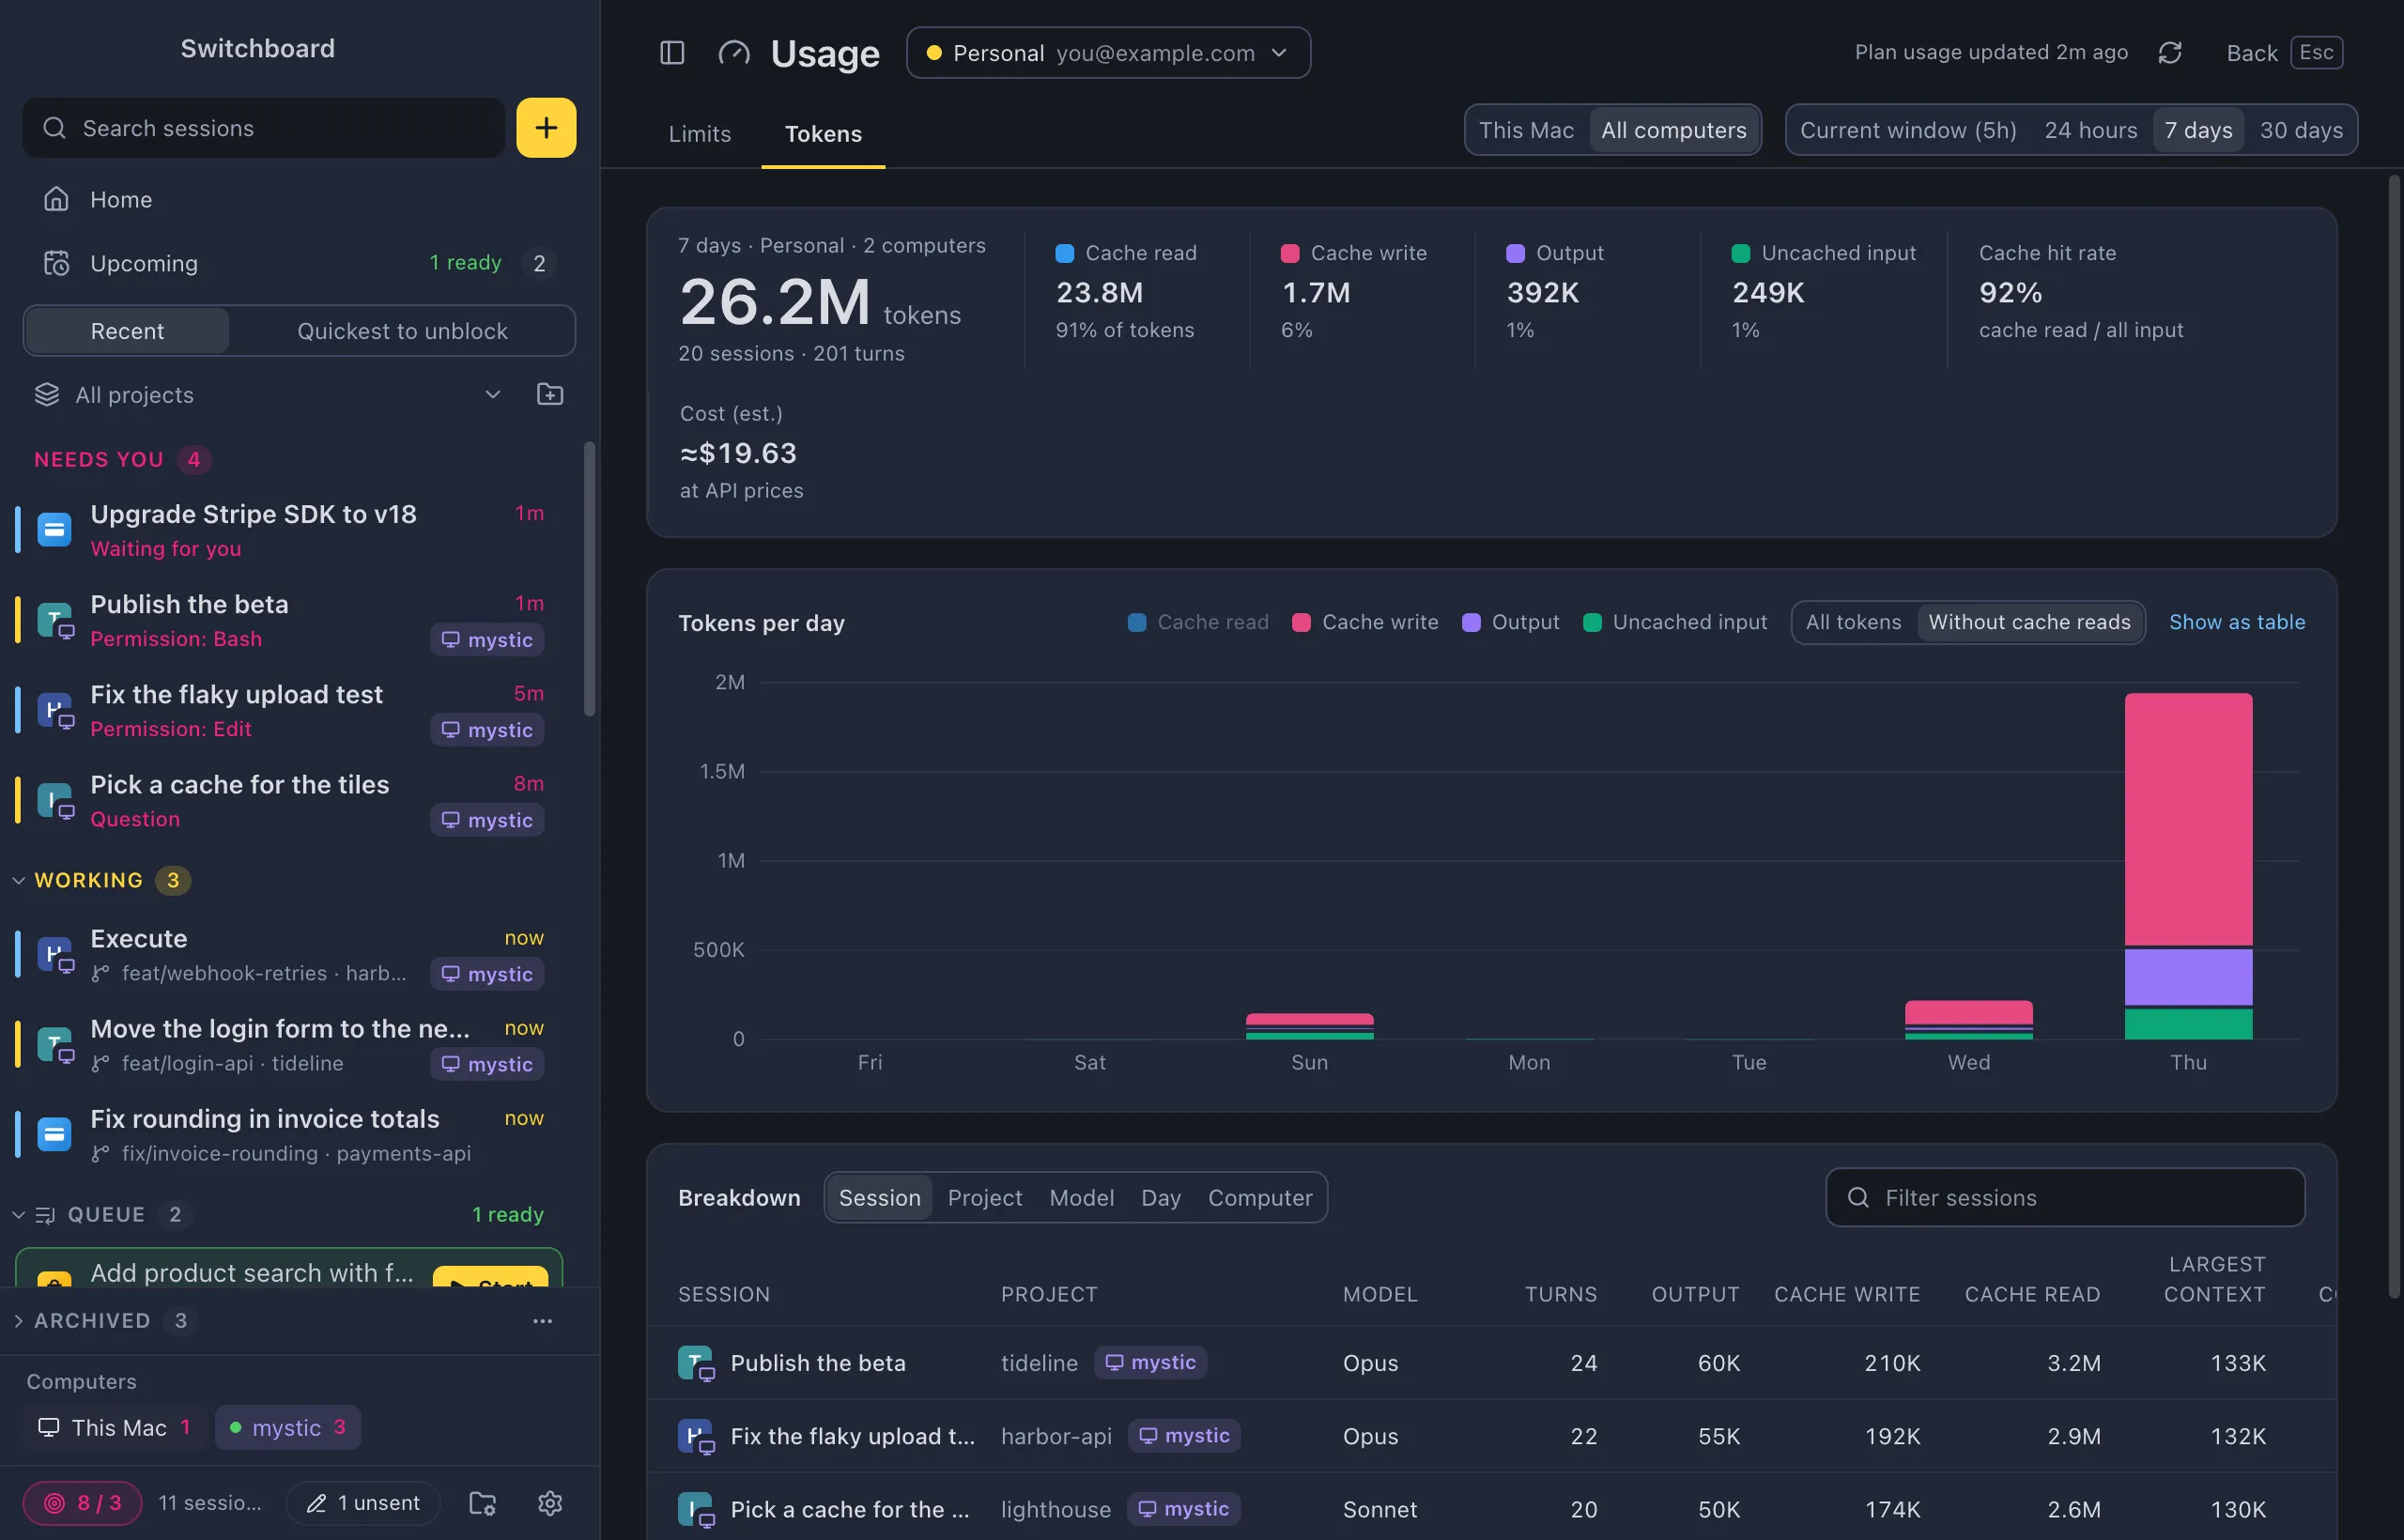Open the Personal account dropdown
Image resolution: width=2404 pixels, height=1540 pixels.
tap(1108, 53)
